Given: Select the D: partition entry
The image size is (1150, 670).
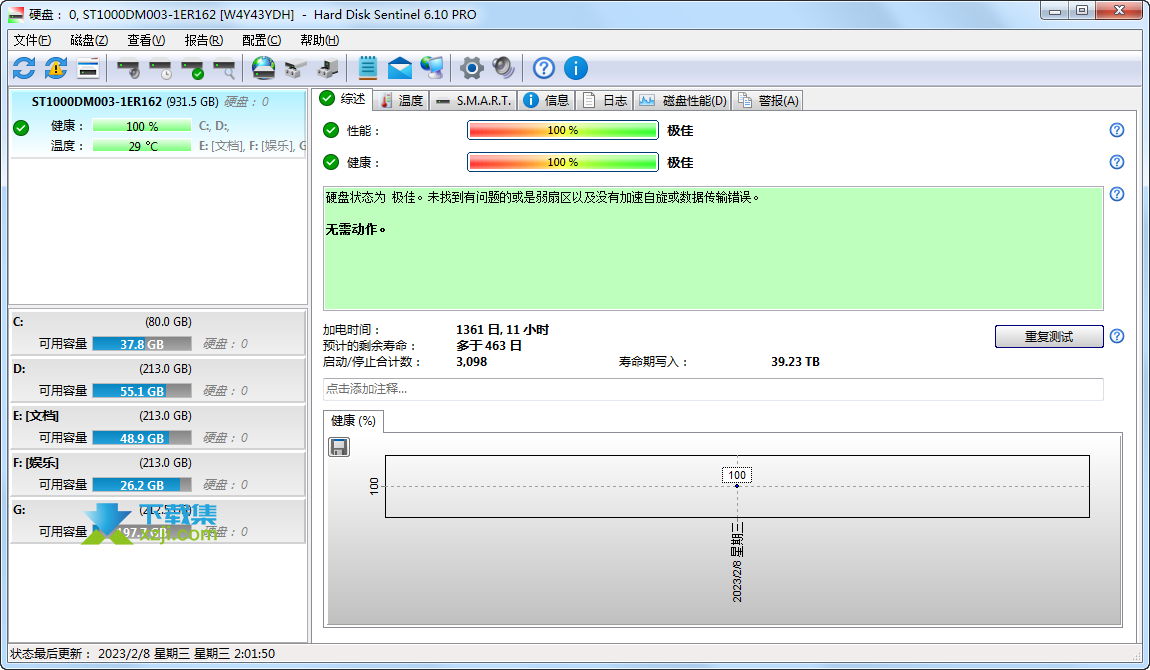Looking at the screenshot, I should pos(158,380).
